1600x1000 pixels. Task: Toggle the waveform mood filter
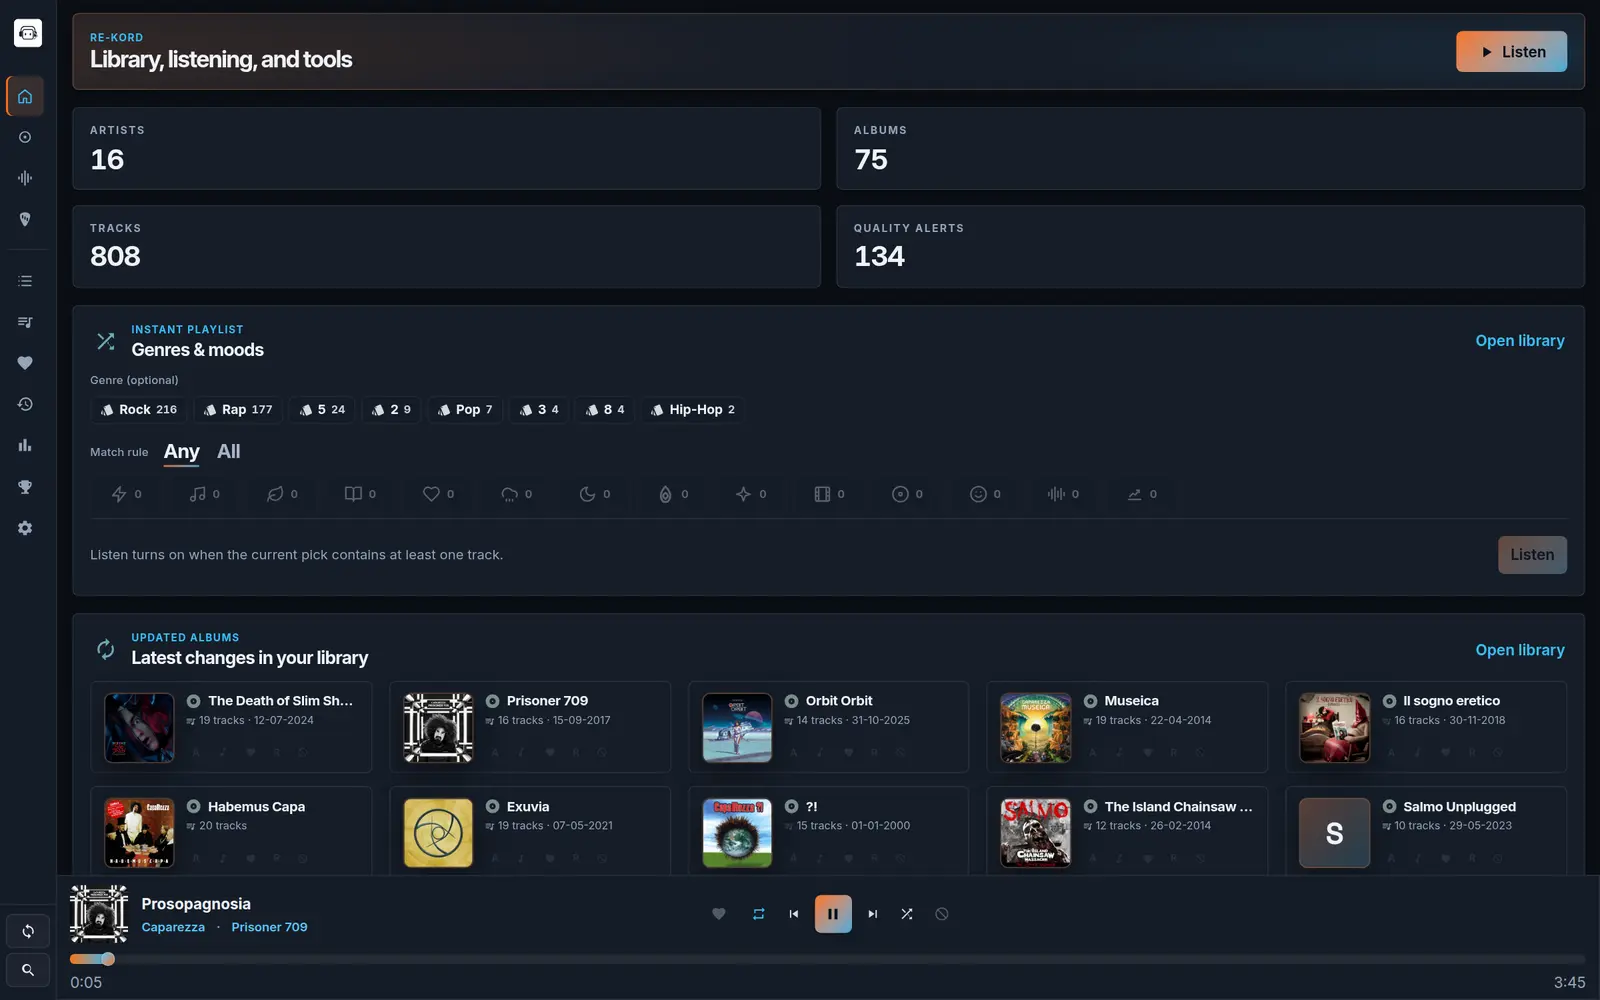click(1063, 494)
